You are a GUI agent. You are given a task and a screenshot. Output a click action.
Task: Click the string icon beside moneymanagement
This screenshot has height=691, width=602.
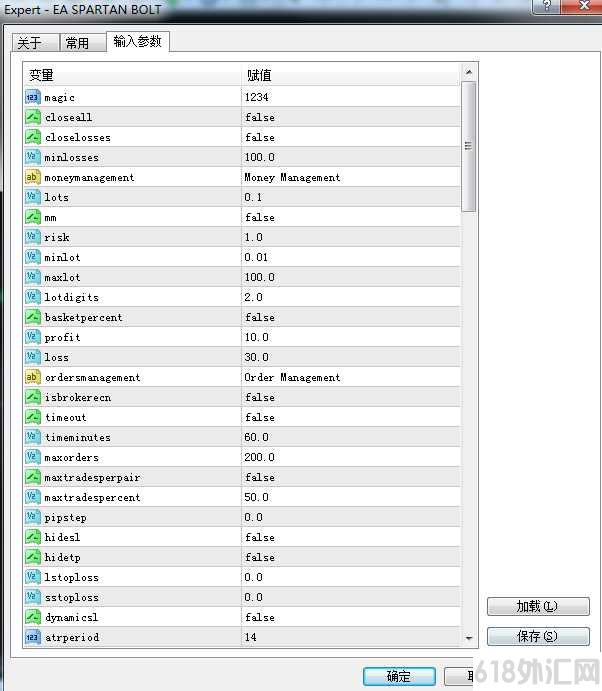click(x=33, y=177)
